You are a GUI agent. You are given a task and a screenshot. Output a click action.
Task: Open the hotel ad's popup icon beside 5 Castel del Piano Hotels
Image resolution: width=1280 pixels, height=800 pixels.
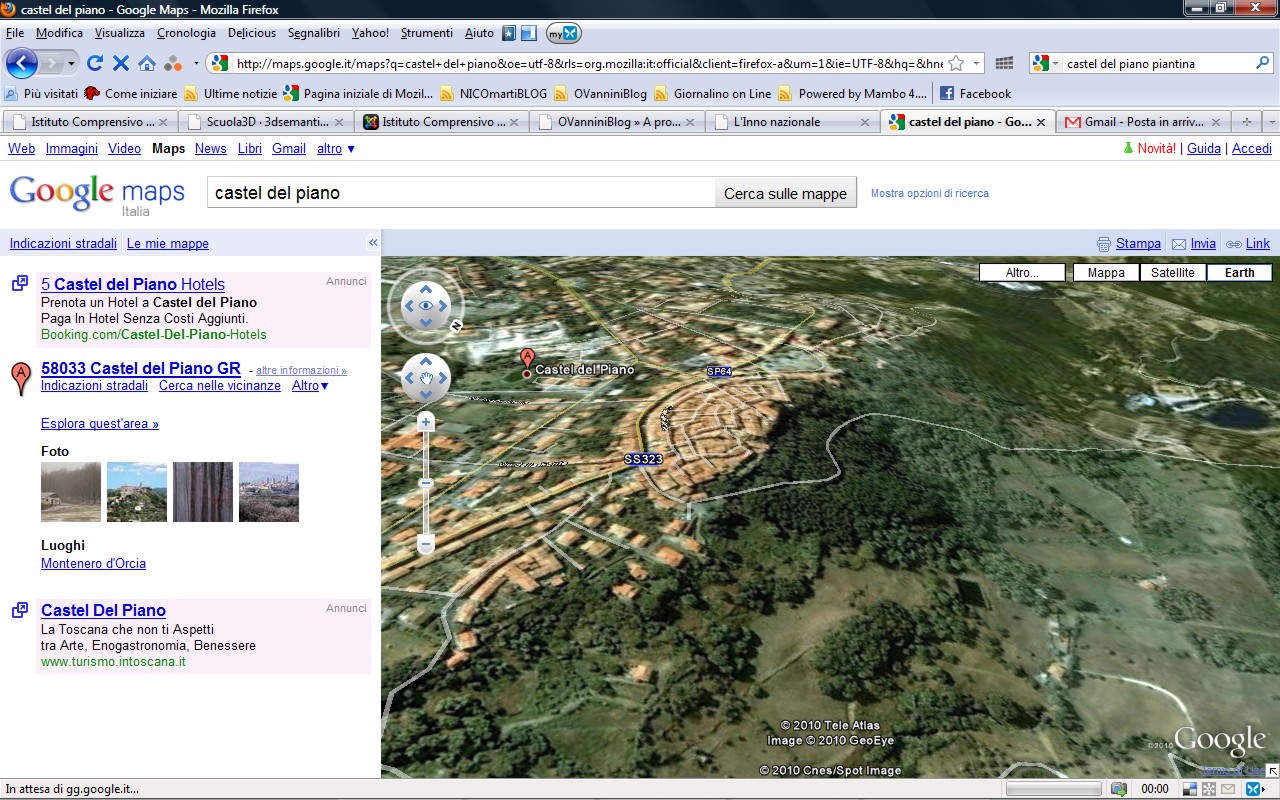pos(19,283)
